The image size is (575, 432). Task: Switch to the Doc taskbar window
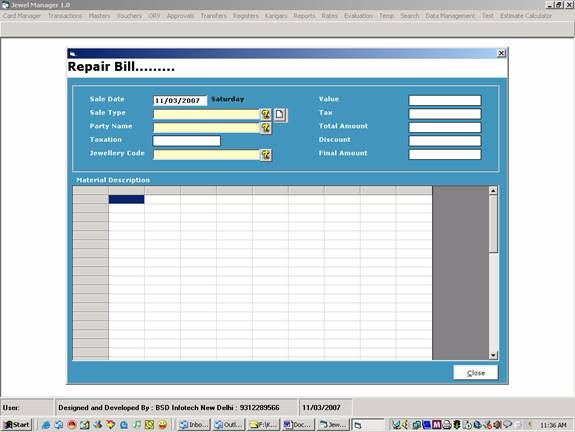(x=298, y=425)
